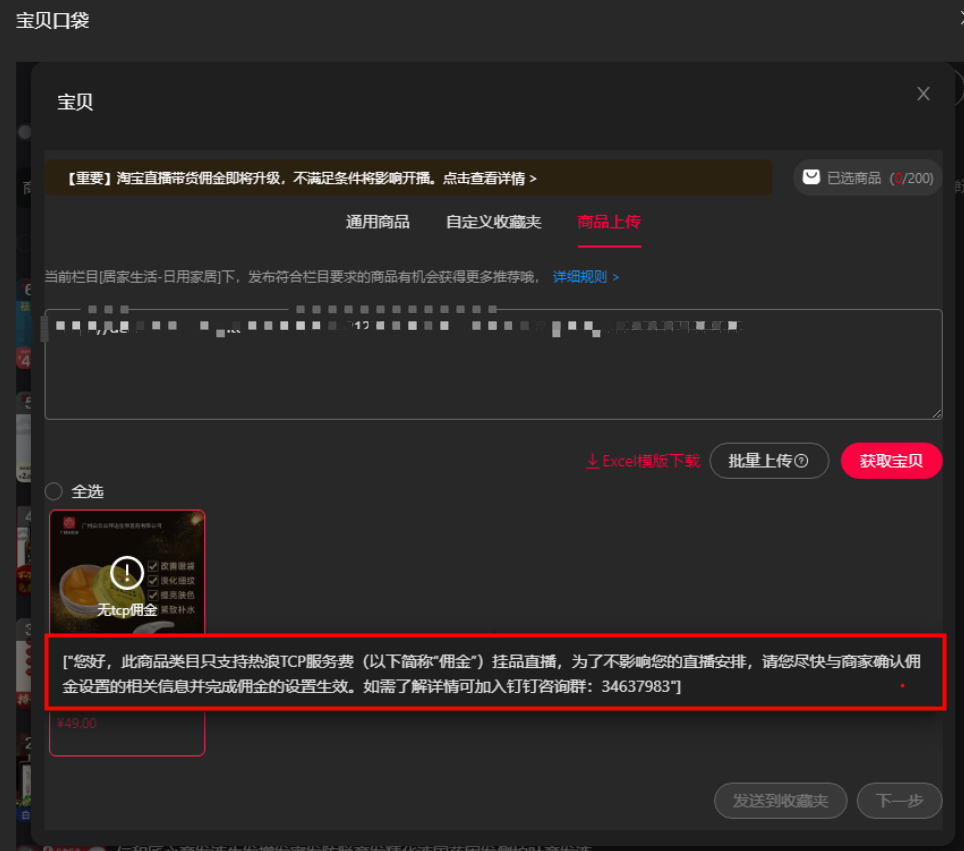Open the 已选商品 cart icon

[x=811, y=177]
